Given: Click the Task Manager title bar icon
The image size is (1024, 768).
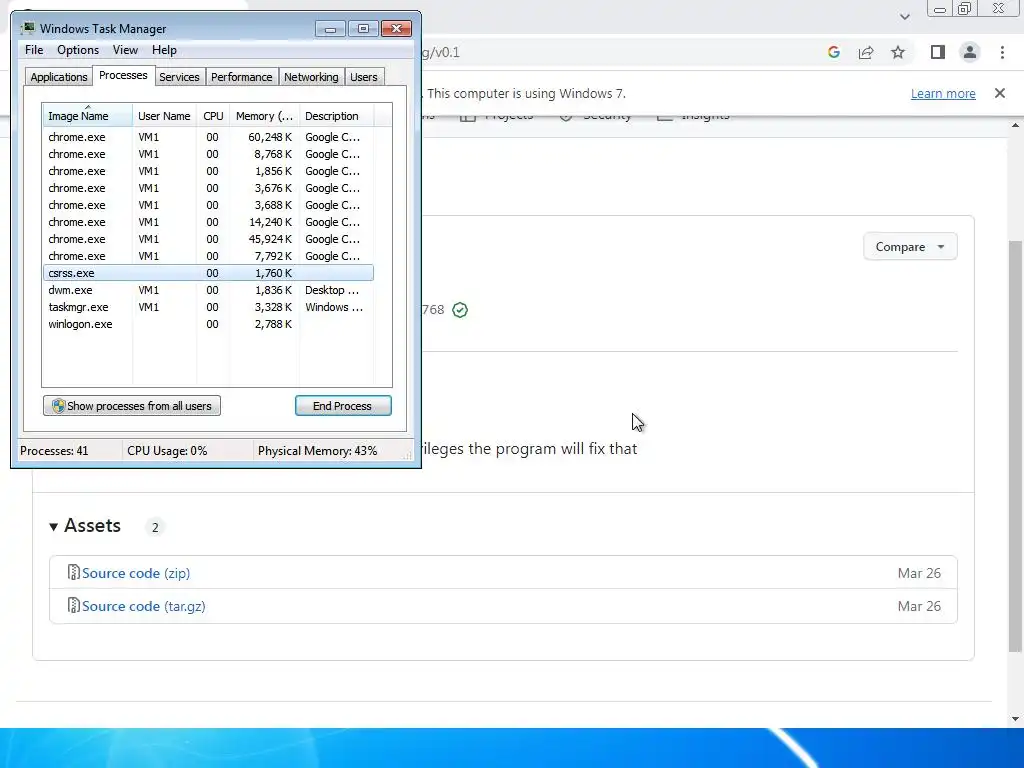Looking at the screenshot, I should pyautogui.click(x=27, y=28).
